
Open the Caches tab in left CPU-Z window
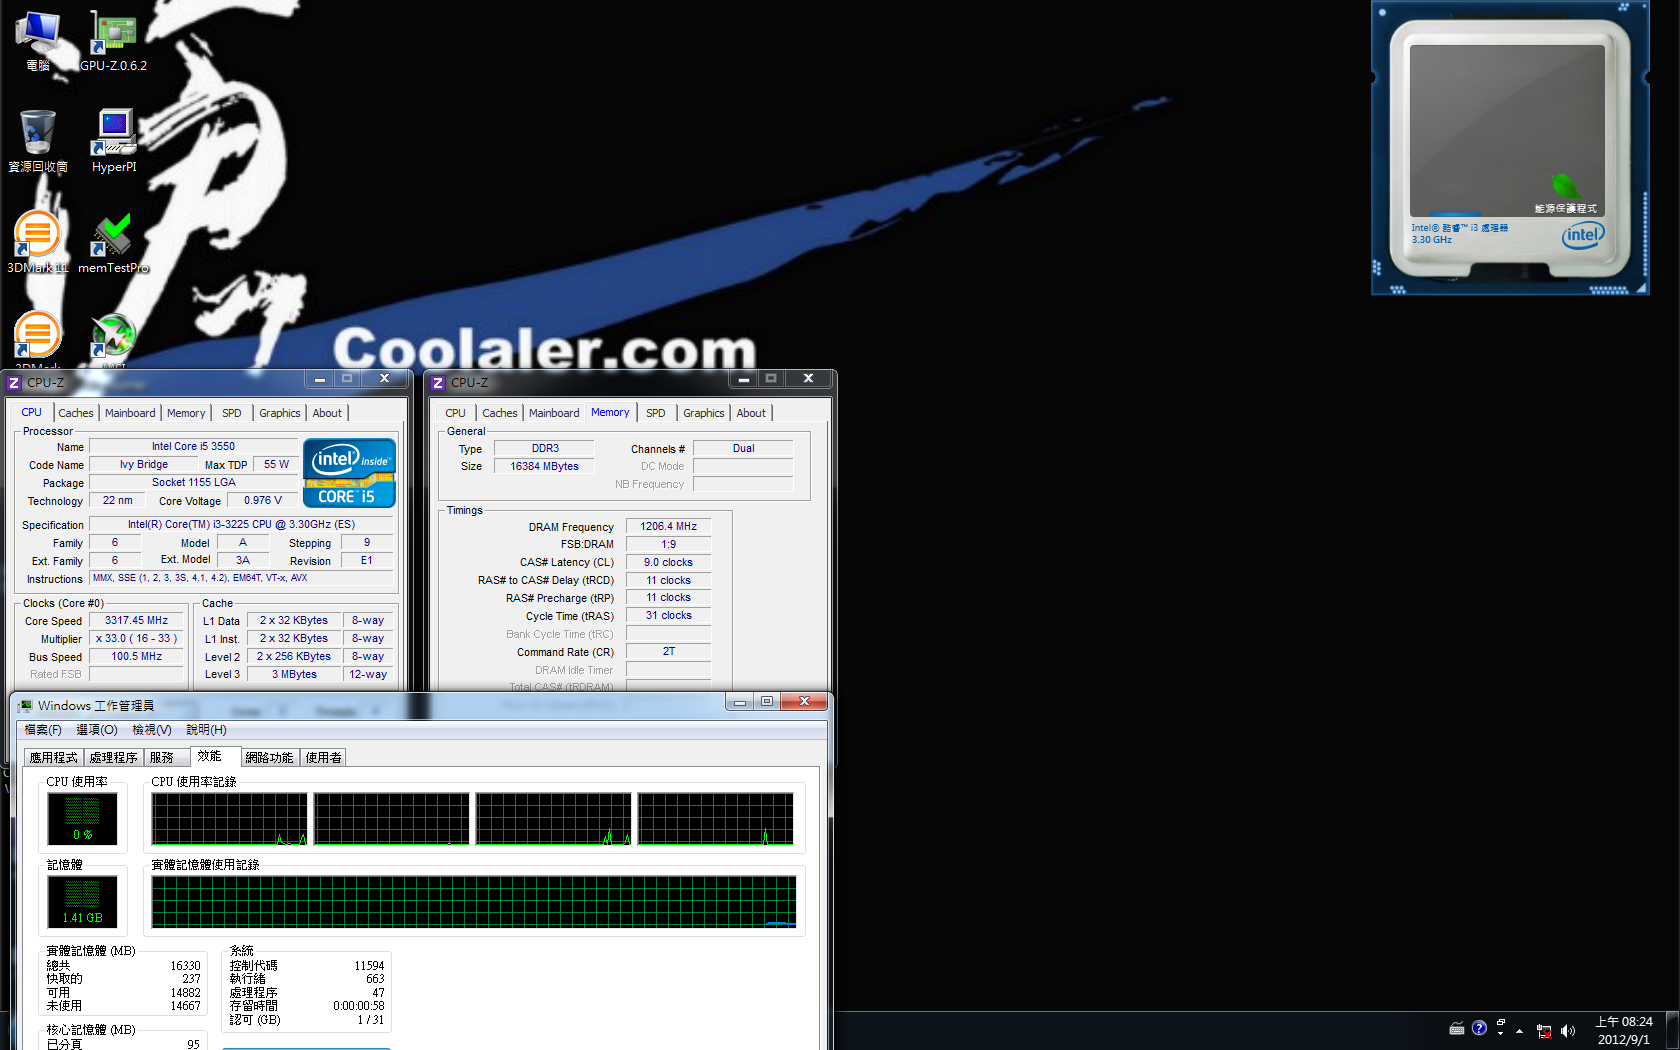point(76,413)
